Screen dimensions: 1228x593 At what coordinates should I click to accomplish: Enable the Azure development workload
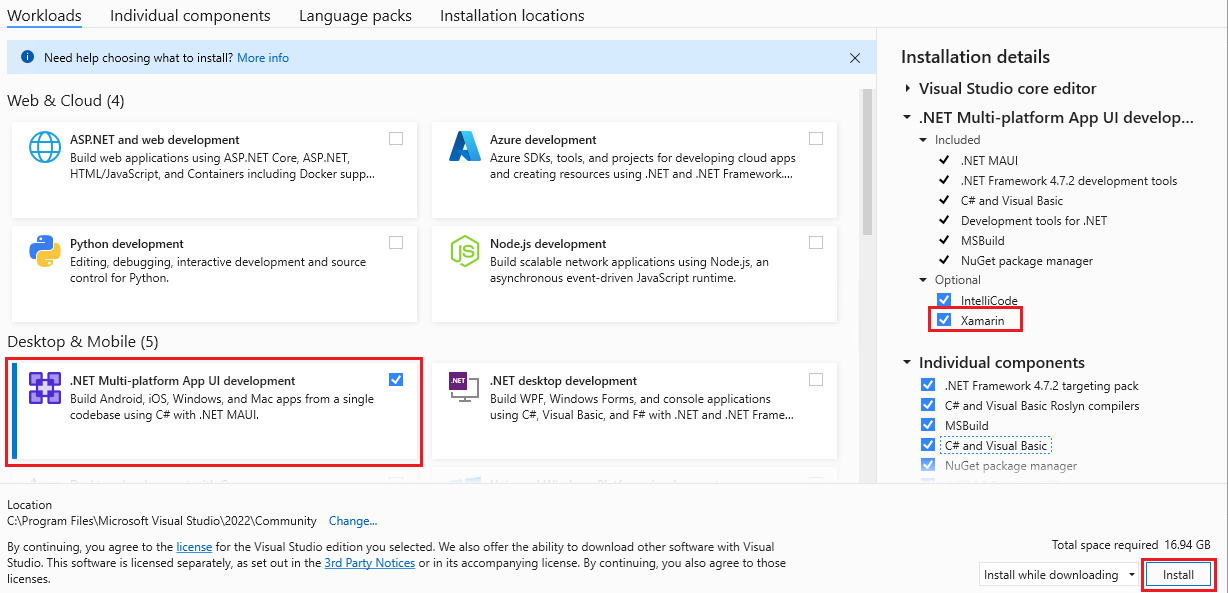[815, 138]
